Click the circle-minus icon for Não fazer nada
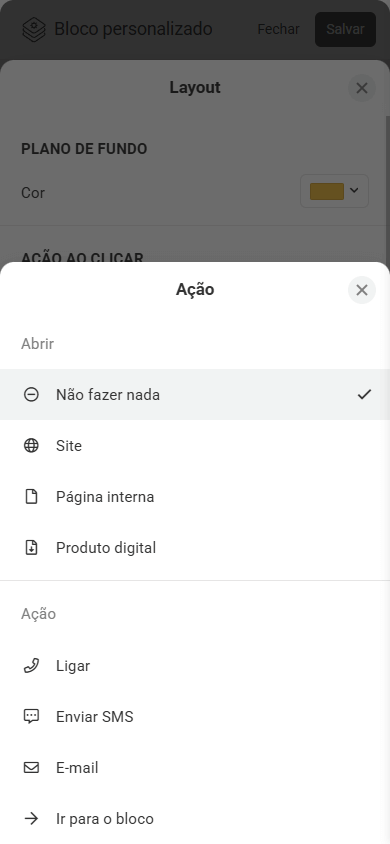This screenshot has width=390, height=844. (31, 395)
